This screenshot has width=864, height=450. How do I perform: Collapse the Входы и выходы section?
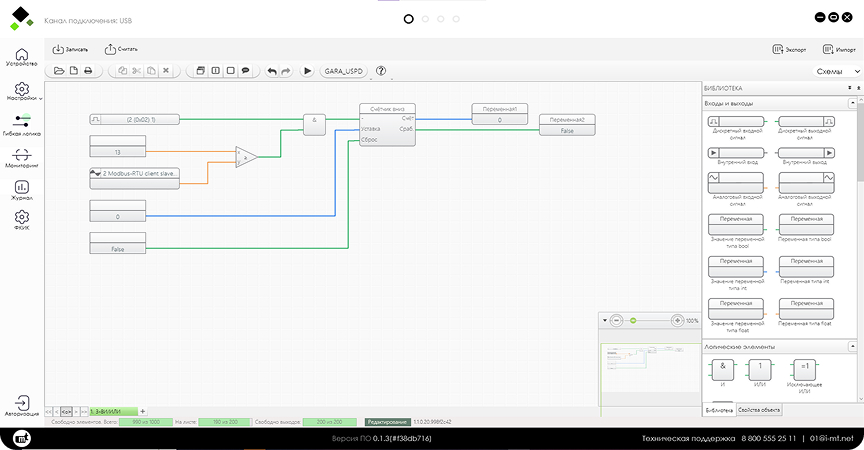coord(855,103)
